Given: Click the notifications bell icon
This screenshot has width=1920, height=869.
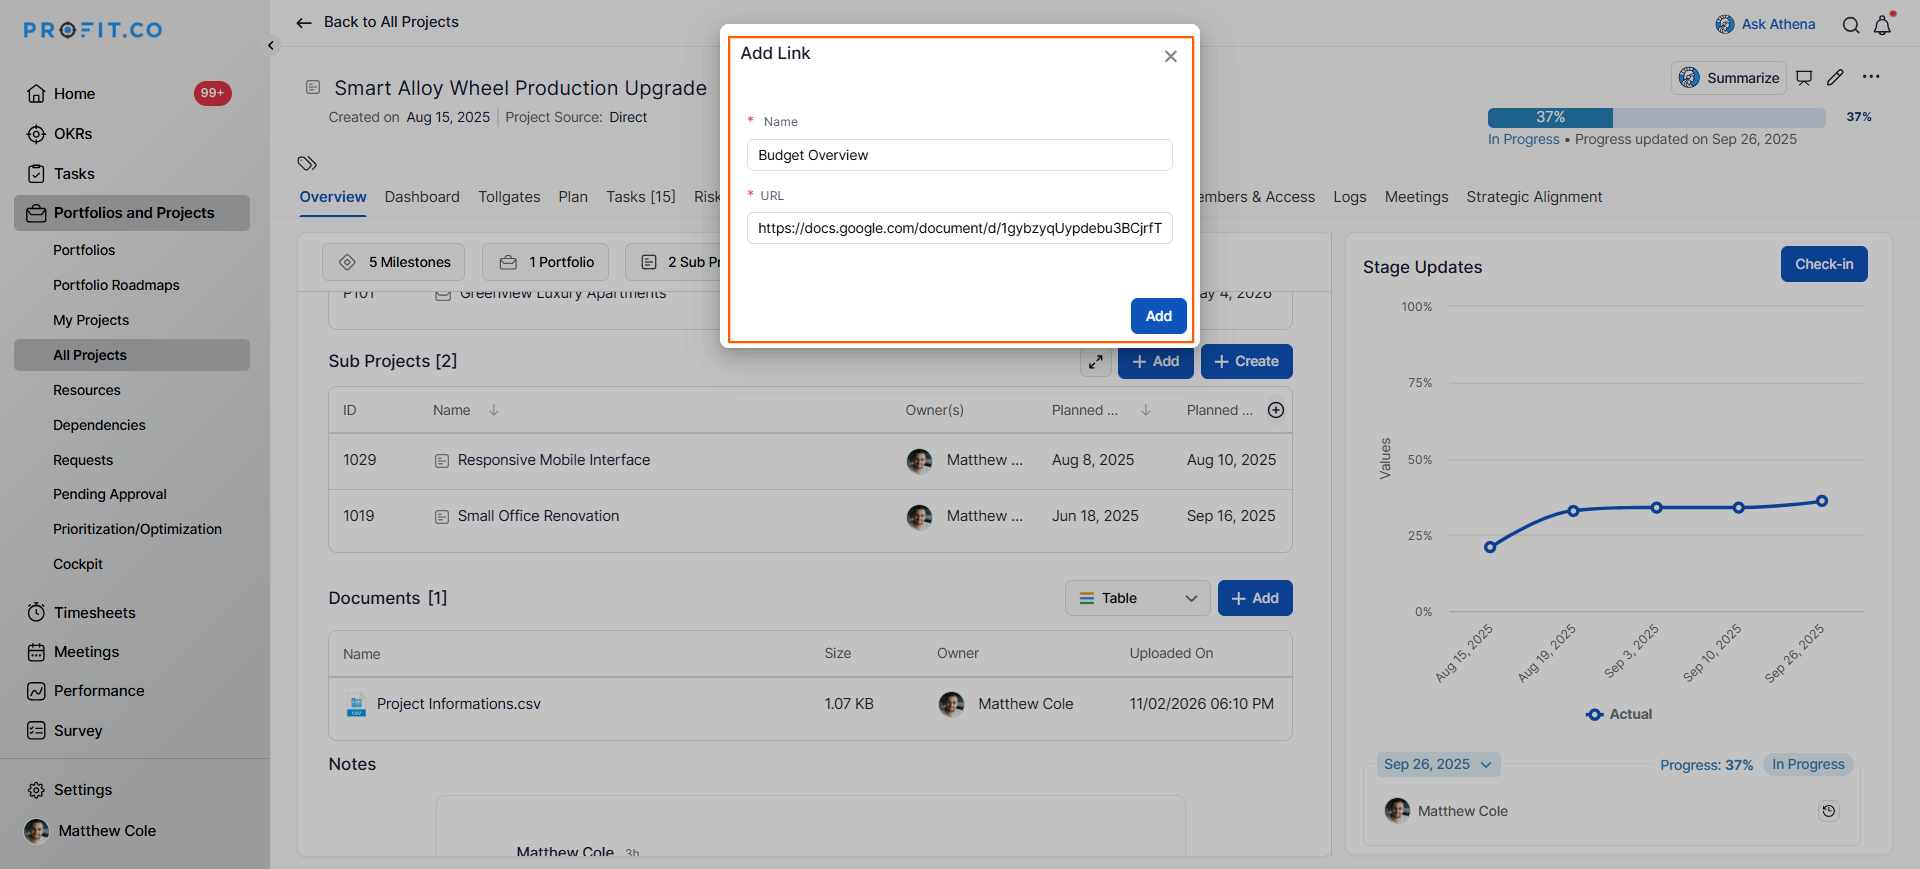Looking at the screenshot, I should coord(1882,25).
